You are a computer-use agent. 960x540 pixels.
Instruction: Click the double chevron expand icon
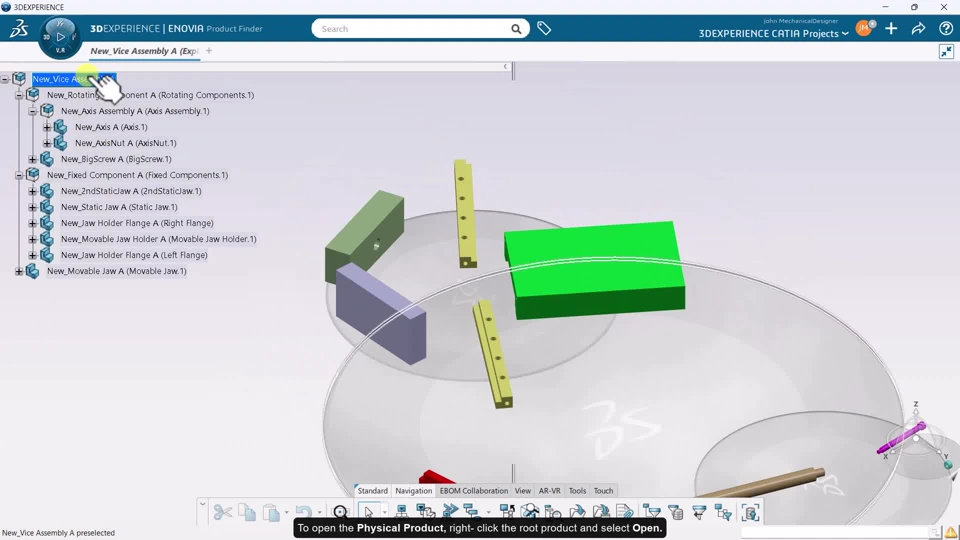(450, 512)
